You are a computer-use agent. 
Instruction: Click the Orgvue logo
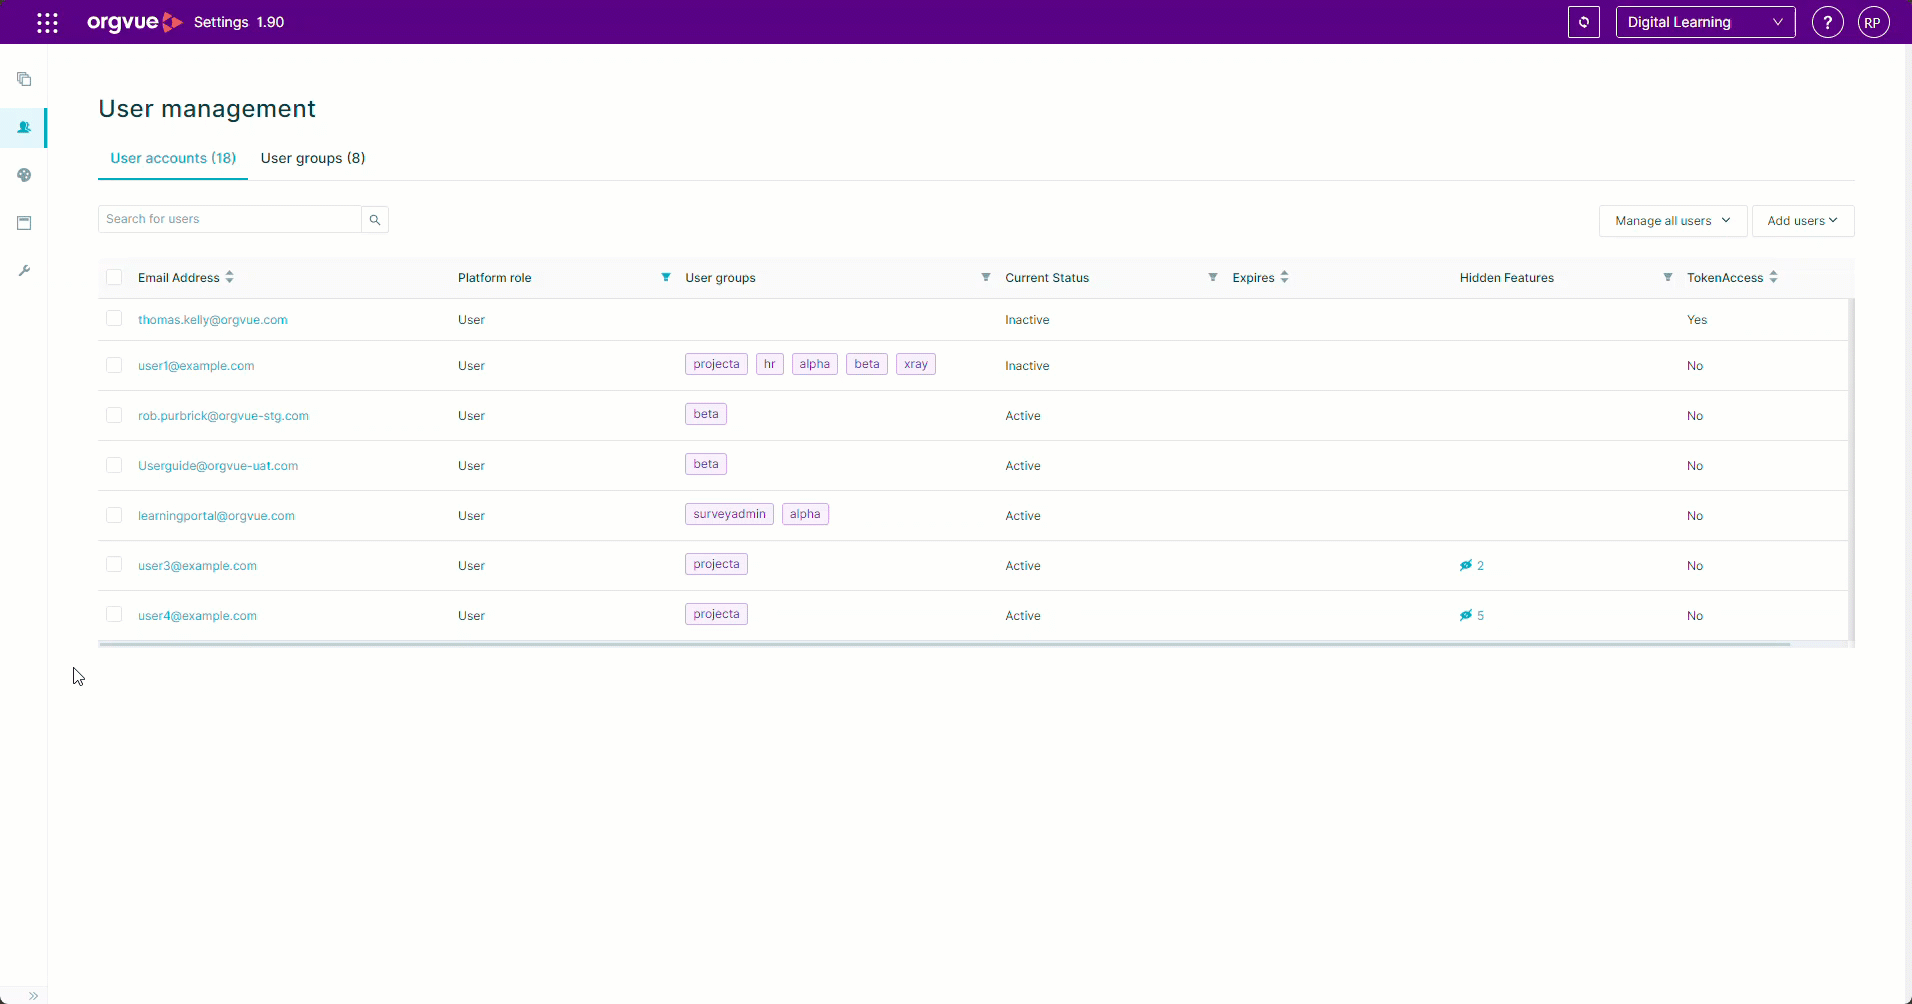click(135, 22)
